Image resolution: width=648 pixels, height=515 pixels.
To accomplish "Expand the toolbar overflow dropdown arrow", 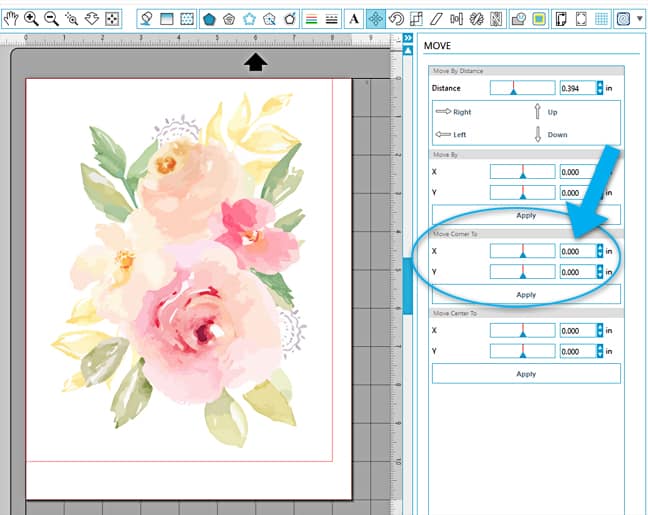I will 640,19.
